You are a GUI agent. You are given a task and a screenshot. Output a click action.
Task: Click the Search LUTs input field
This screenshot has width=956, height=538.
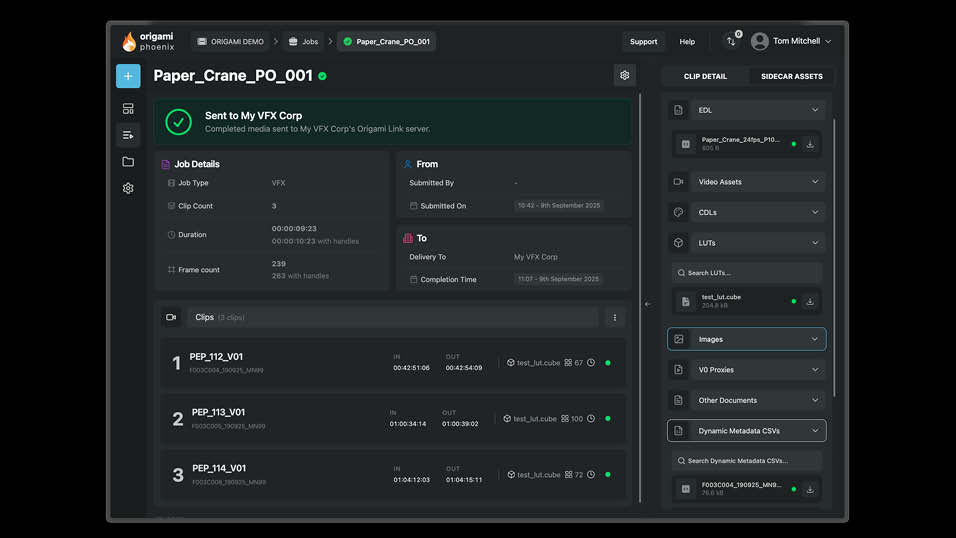point(746,272)
